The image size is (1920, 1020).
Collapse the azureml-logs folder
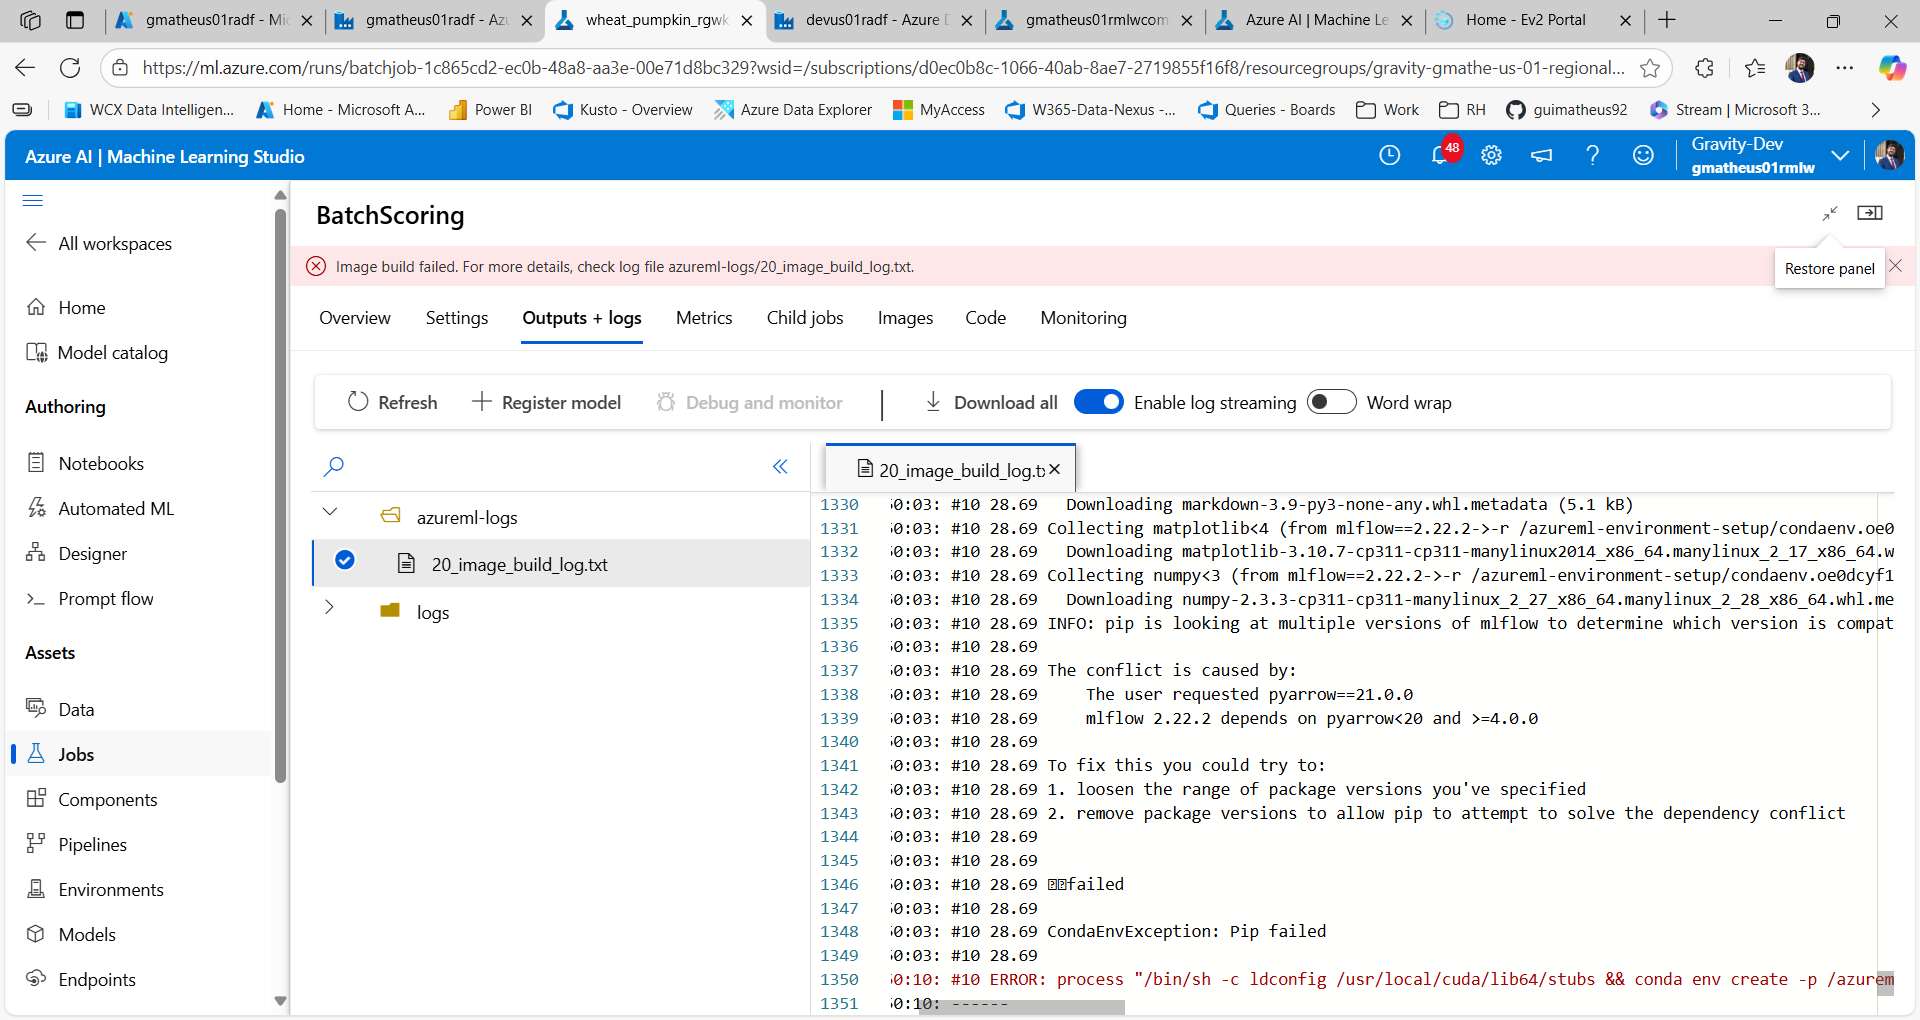tap(330, 512)
